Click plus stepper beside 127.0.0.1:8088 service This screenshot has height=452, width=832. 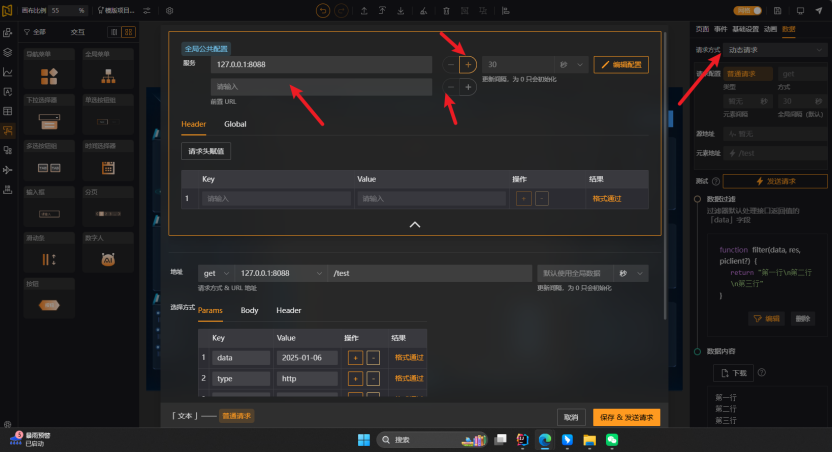tap(467, 65)
